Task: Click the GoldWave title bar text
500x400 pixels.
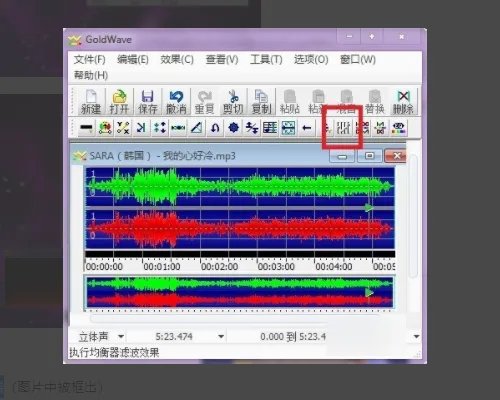Action: (x=109, y=40)
